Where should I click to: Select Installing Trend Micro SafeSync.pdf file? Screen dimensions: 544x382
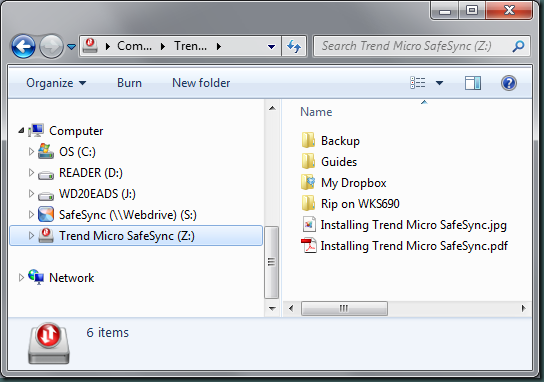[x=414, y=246]
